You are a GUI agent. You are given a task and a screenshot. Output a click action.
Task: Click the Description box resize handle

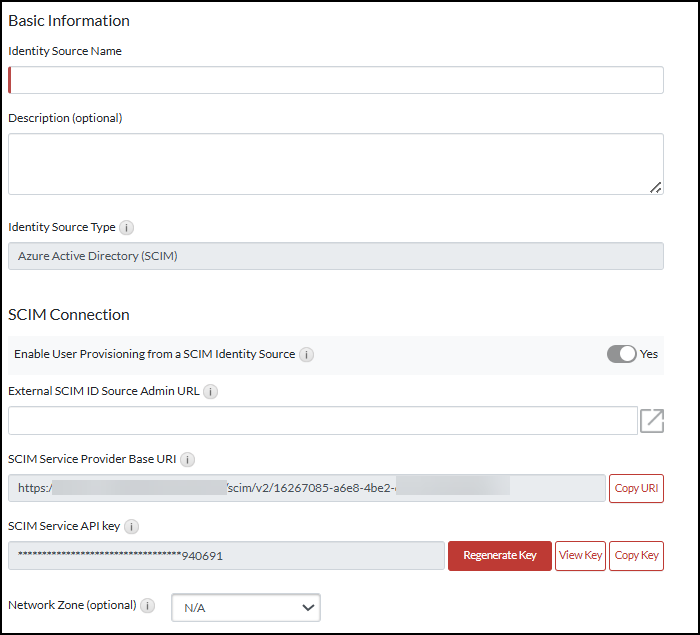656,187
